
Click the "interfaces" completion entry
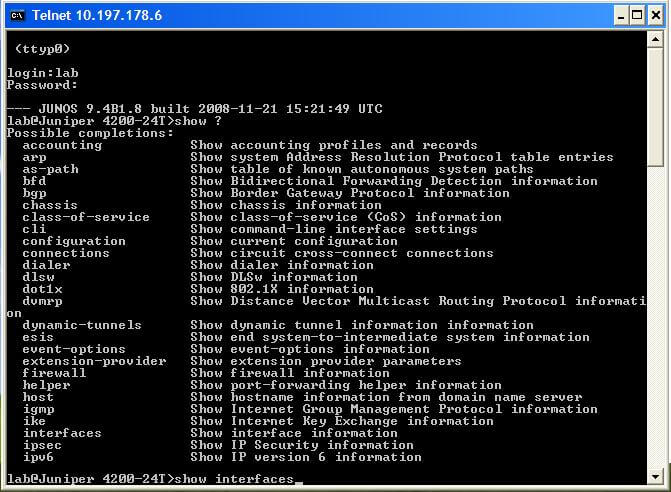click(62, 433)
